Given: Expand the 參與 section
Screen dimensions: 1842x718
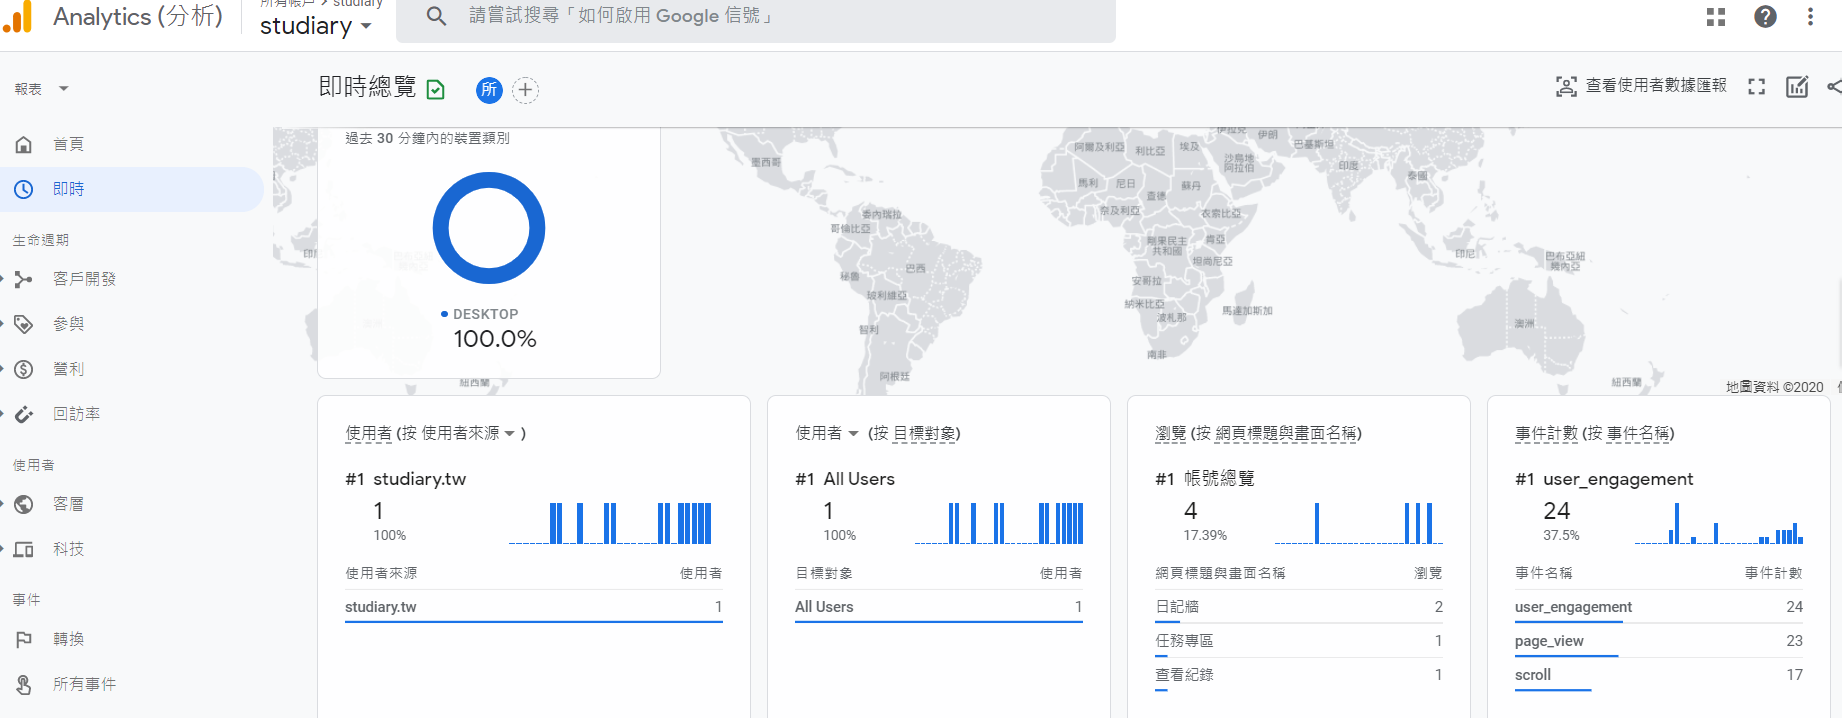Looking at the screenshot, I should 69,324.
